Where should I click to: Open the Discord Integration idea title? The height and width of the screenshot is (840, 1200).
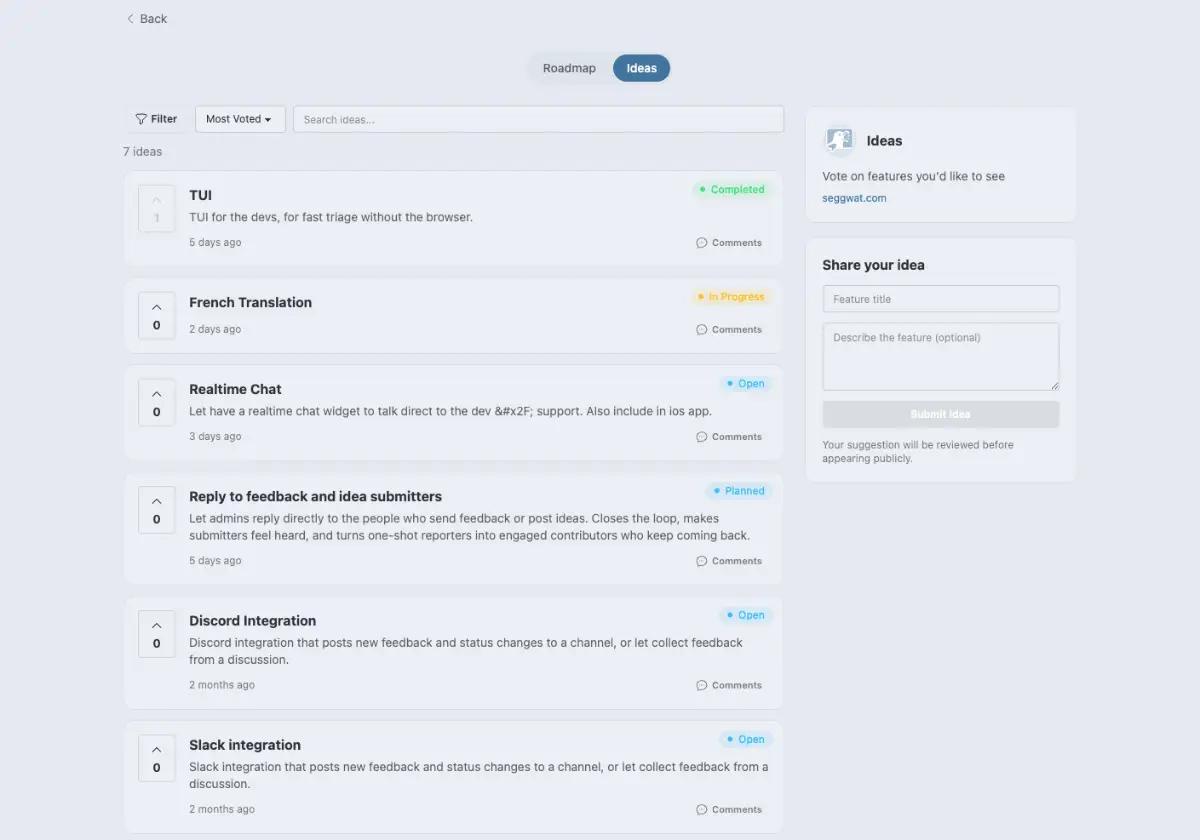[252, 620]
